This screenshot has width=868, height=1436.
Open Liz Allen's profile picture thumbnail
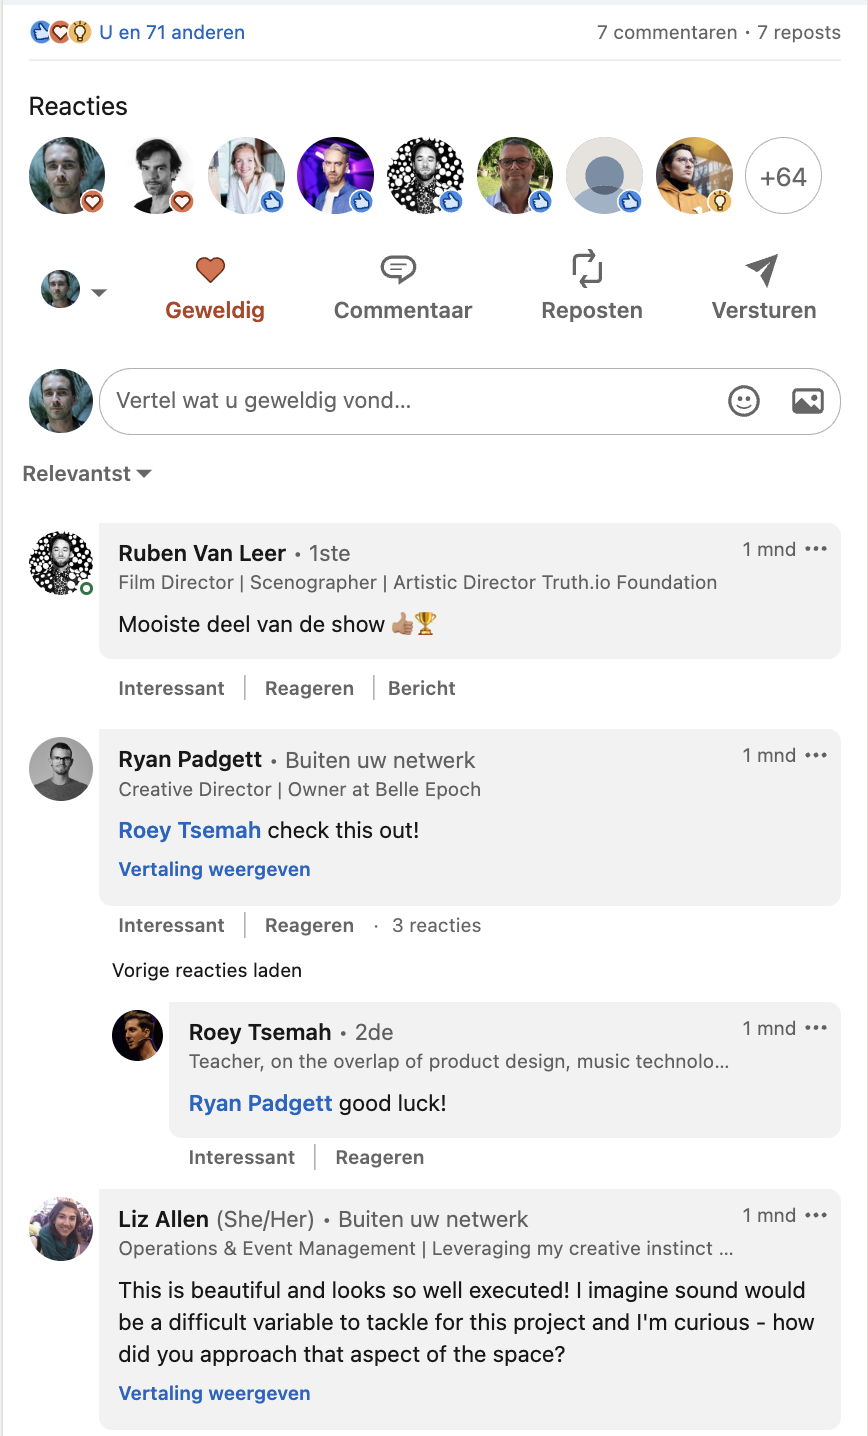click(61, 1228)
